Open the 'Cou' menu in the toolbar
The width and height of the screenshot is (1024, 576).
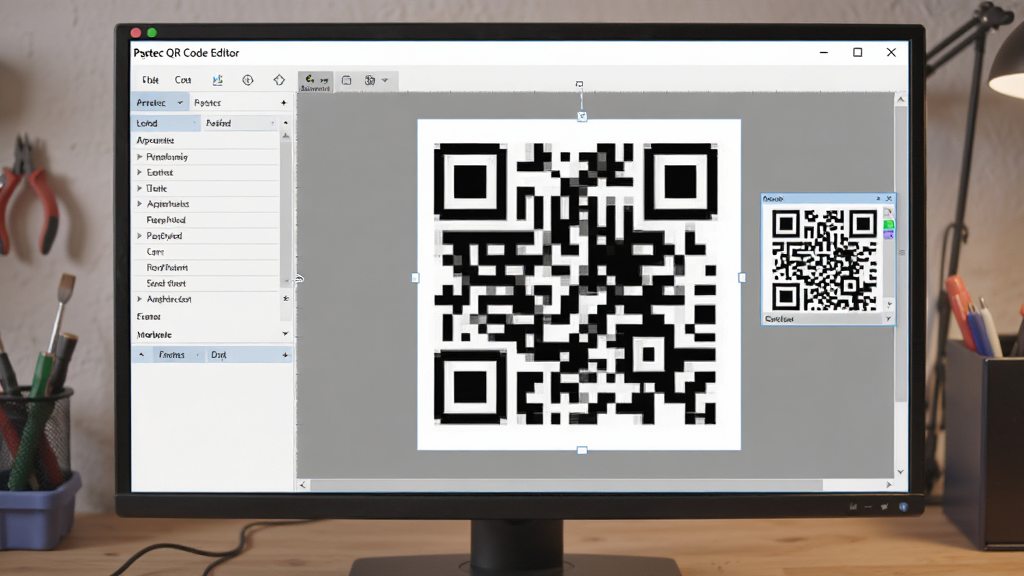tap(183, 80)
